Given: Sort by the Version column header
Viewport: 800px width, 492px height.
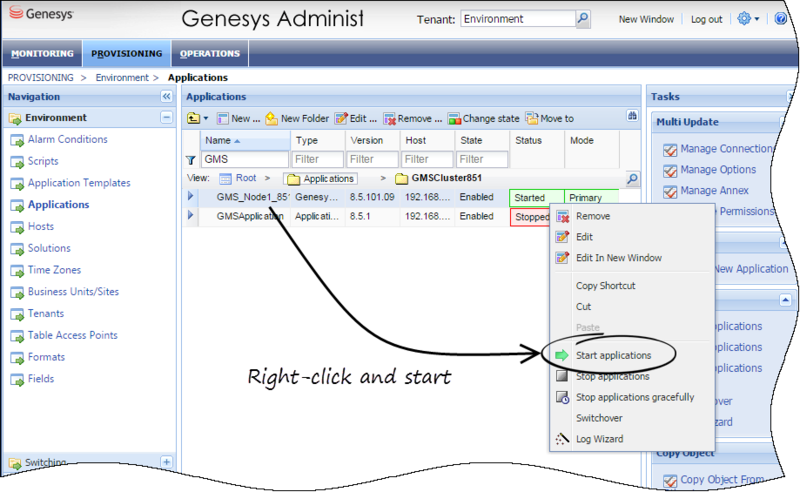Looking at the screenshot, I should 372,140.
